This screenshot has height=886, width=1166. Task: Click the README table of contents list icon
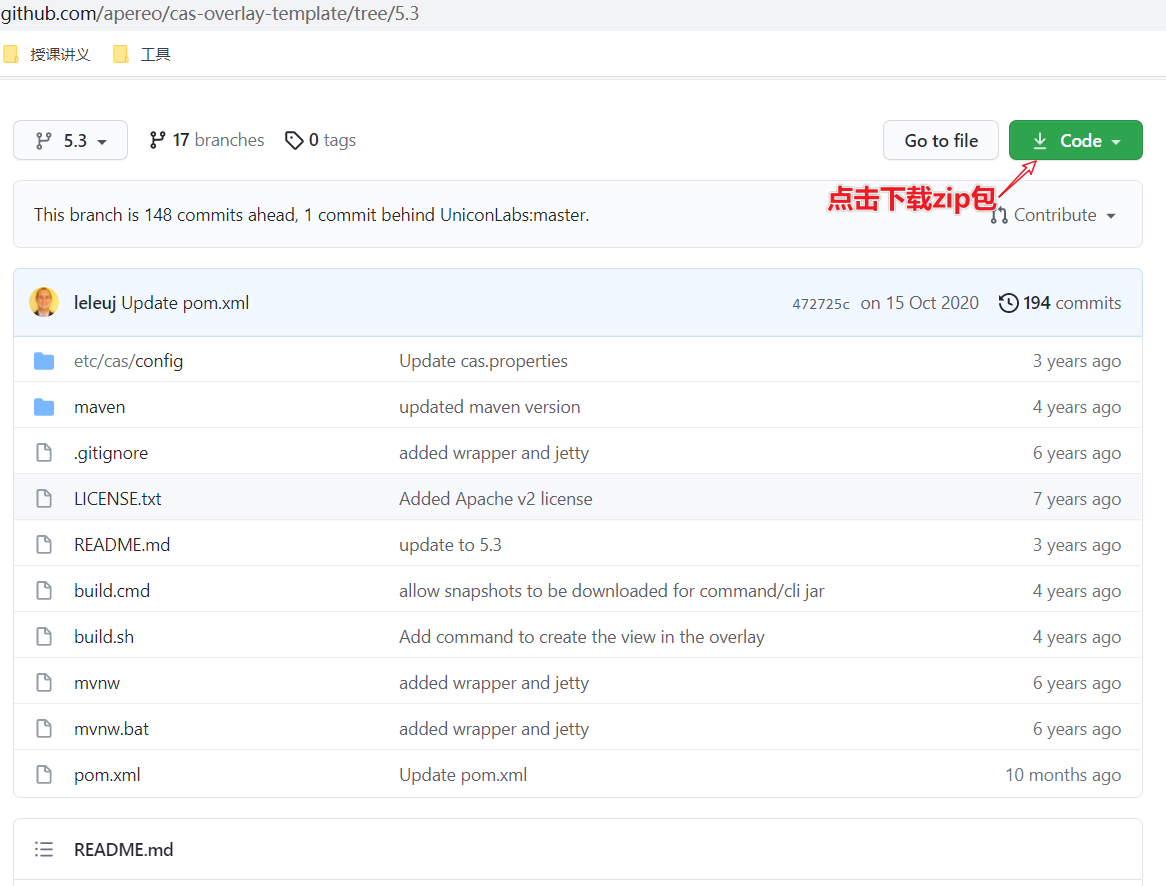44,849
